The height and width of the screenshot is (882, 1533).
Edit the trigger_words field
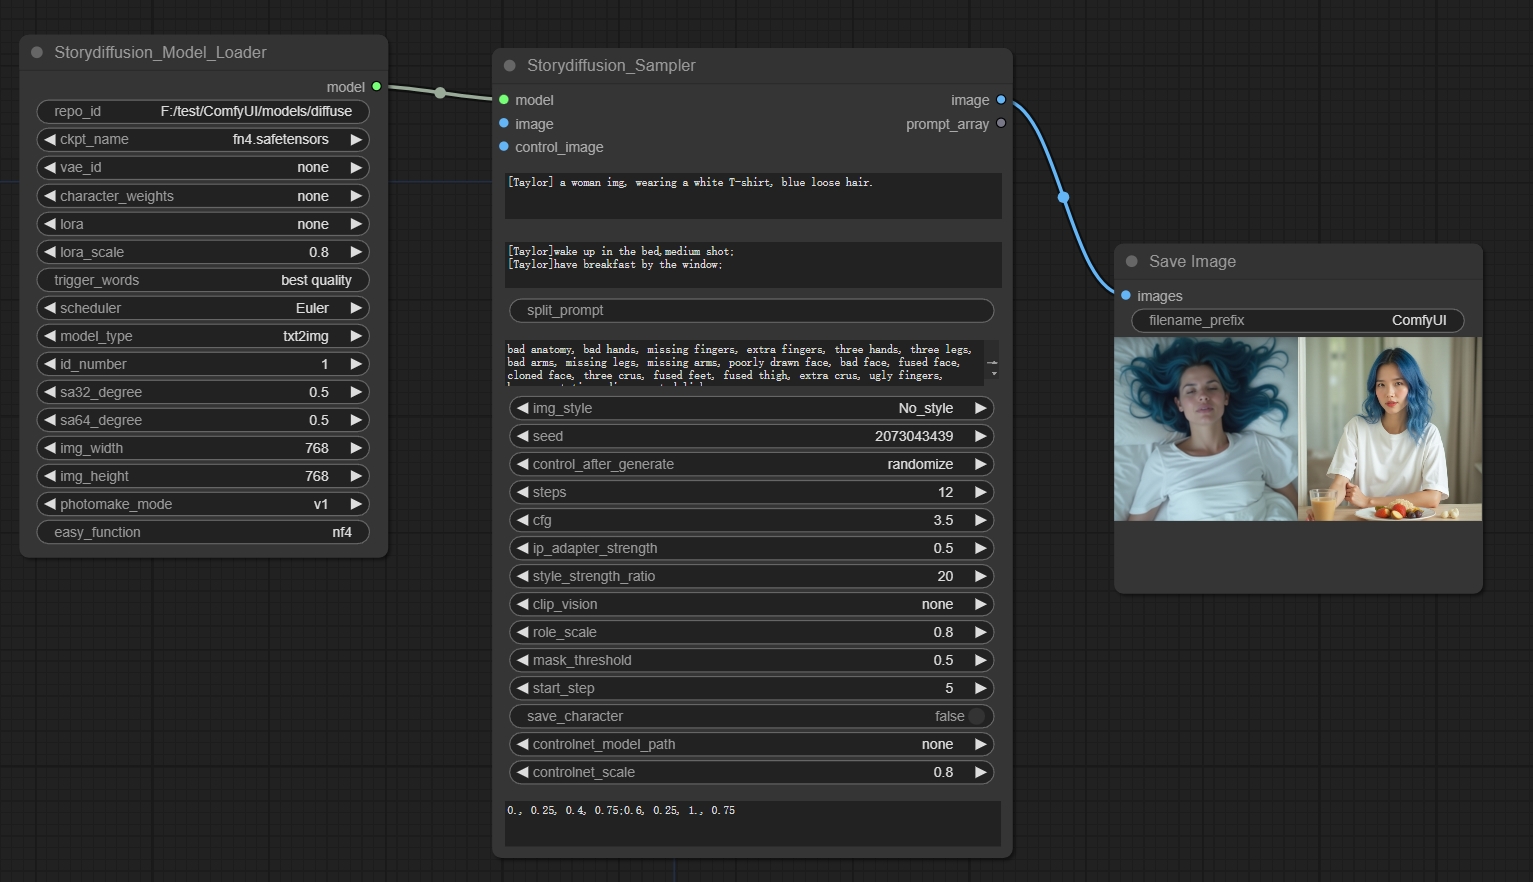pos(203,280)
